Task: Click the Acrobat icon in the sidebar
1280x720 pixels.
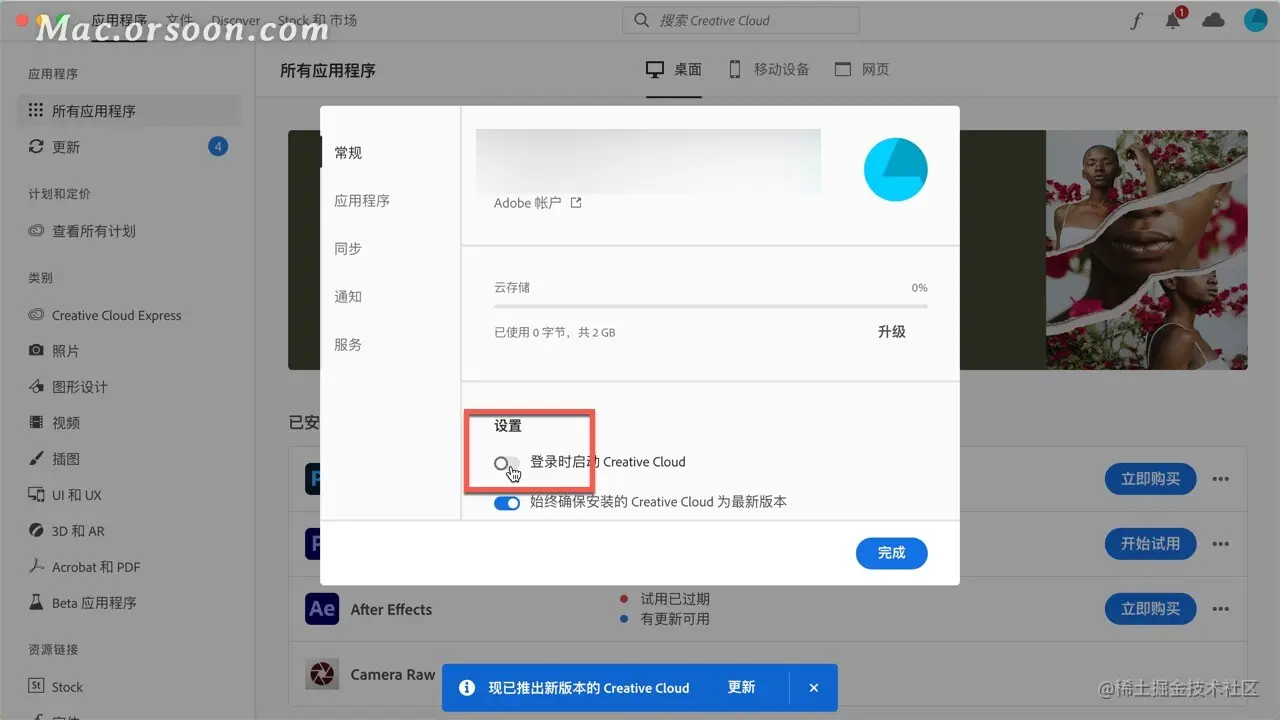Action: coord(36,567)
